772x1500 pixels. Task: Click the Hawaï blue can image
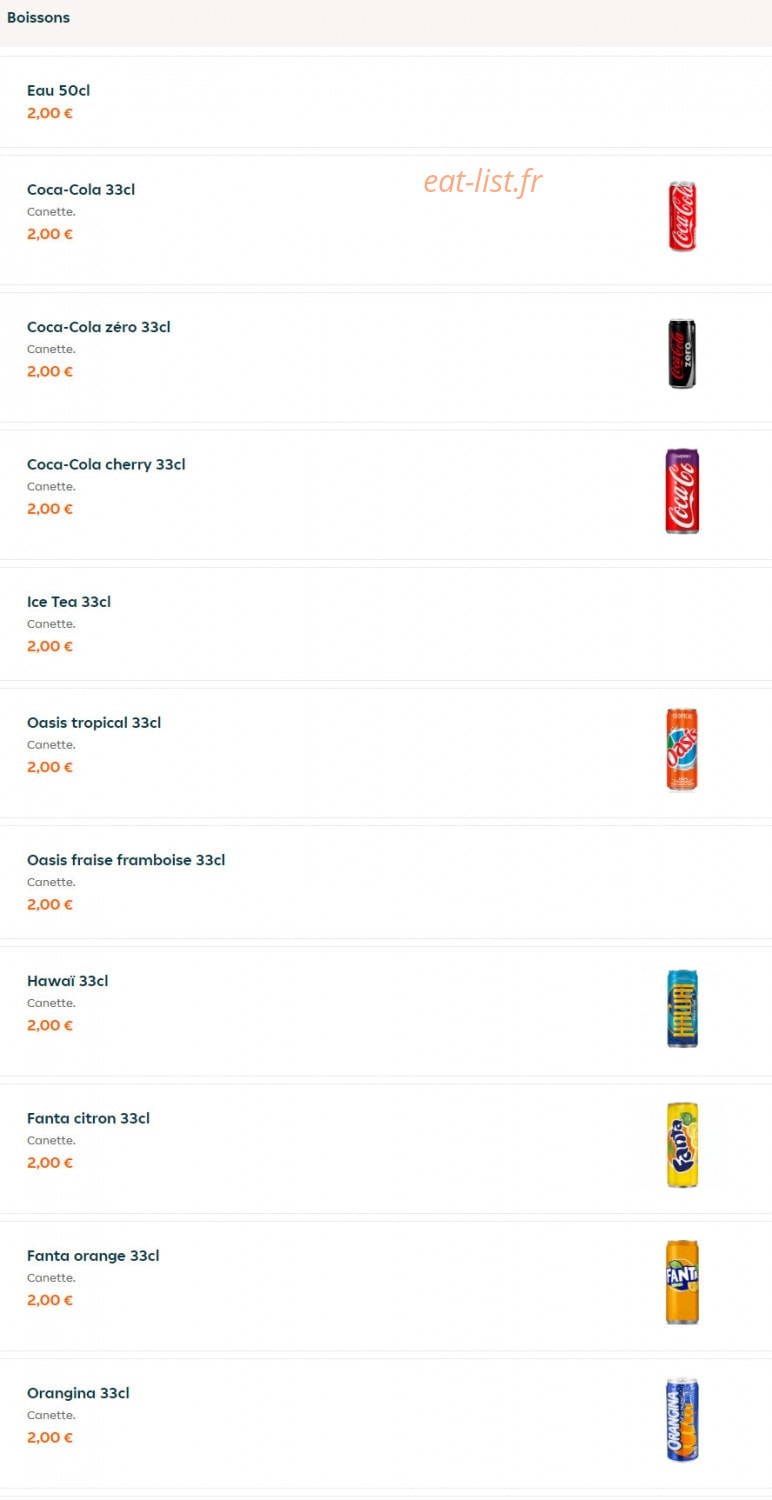click(x=682, y=1008)
